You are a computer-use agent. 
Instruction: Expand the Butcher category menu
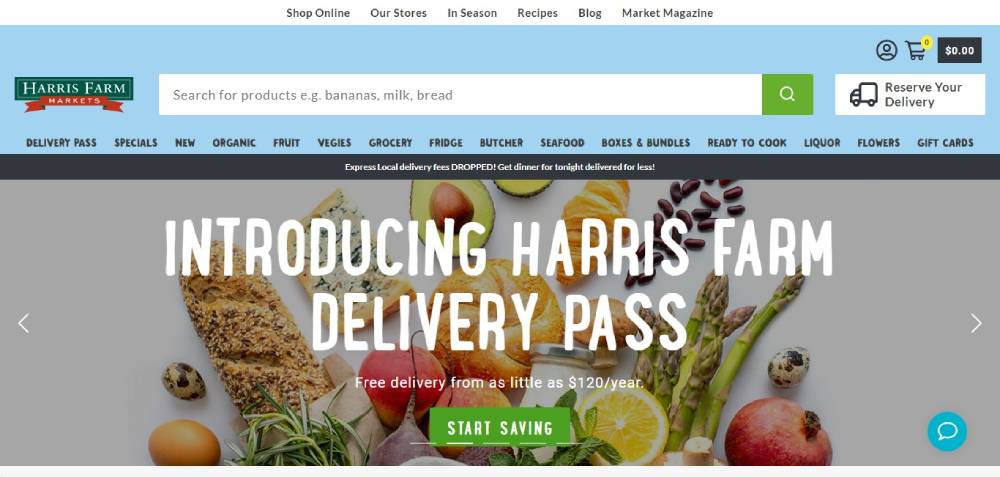(501, 143)
